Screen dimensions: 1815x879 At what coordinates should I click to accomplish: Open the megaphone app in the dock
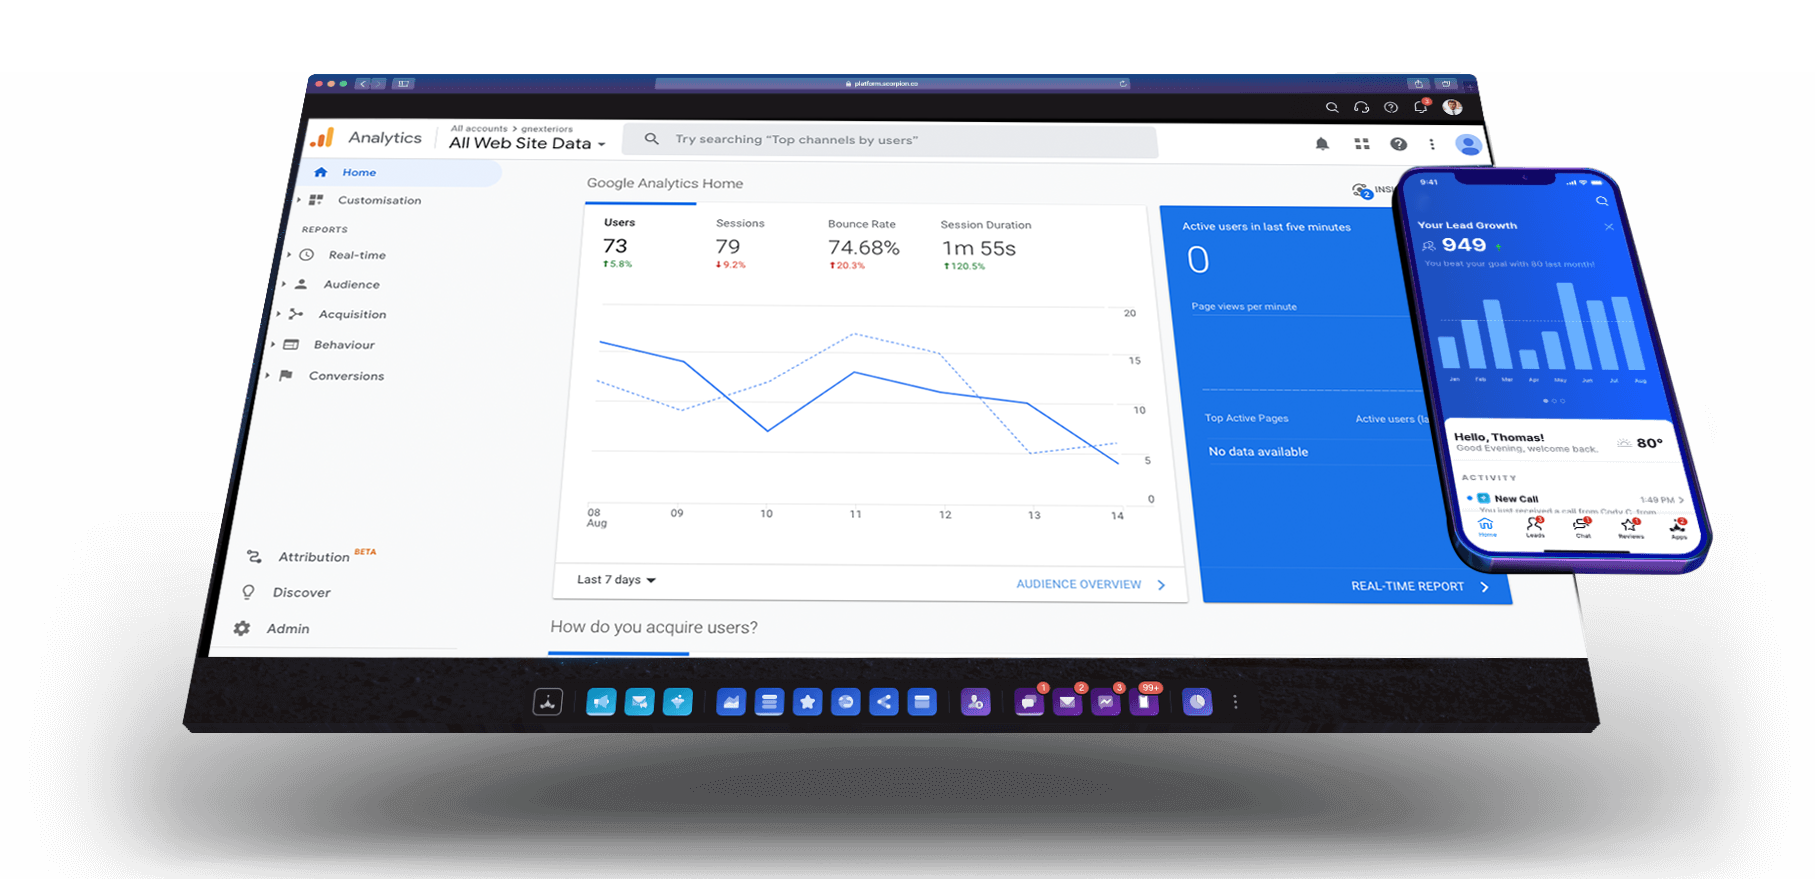tap(601, 703)
